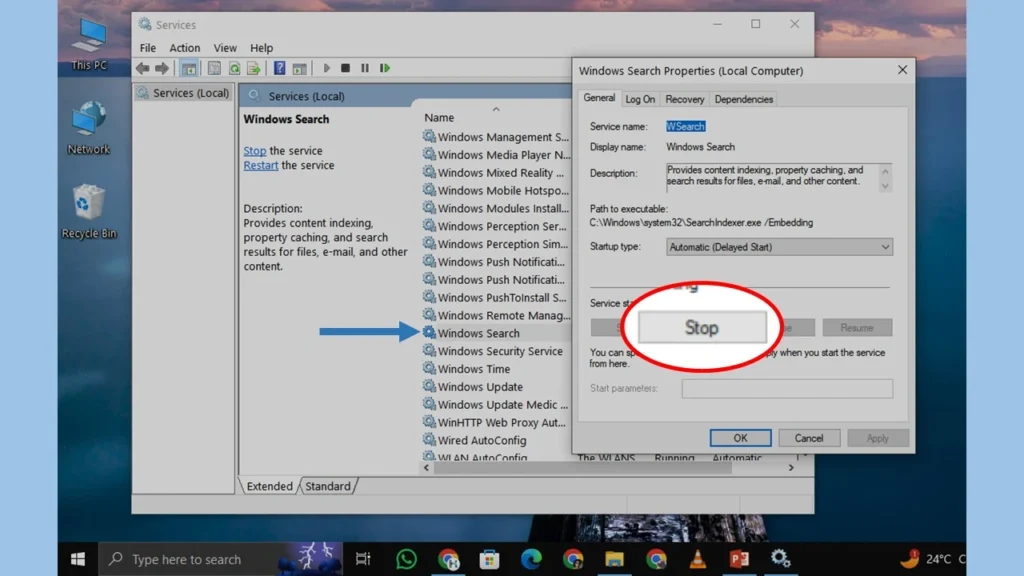Click the highlighted WSearch service name
Screen dimensions: 1024x576
pyautogui.click(x=685, y=127)
